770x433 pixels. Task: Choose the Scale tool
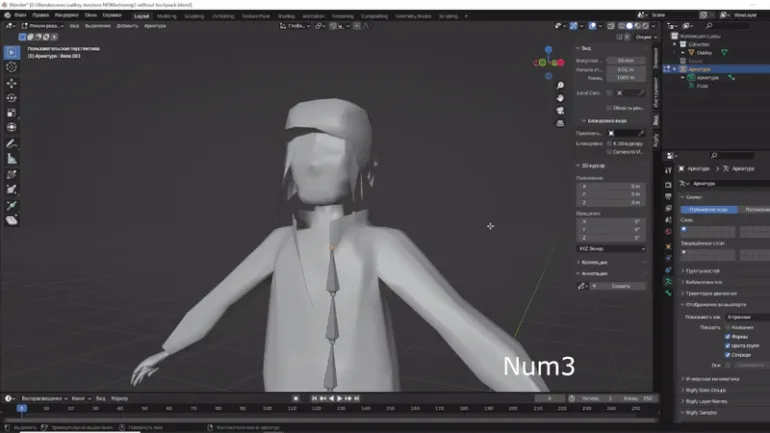[12, 112]
